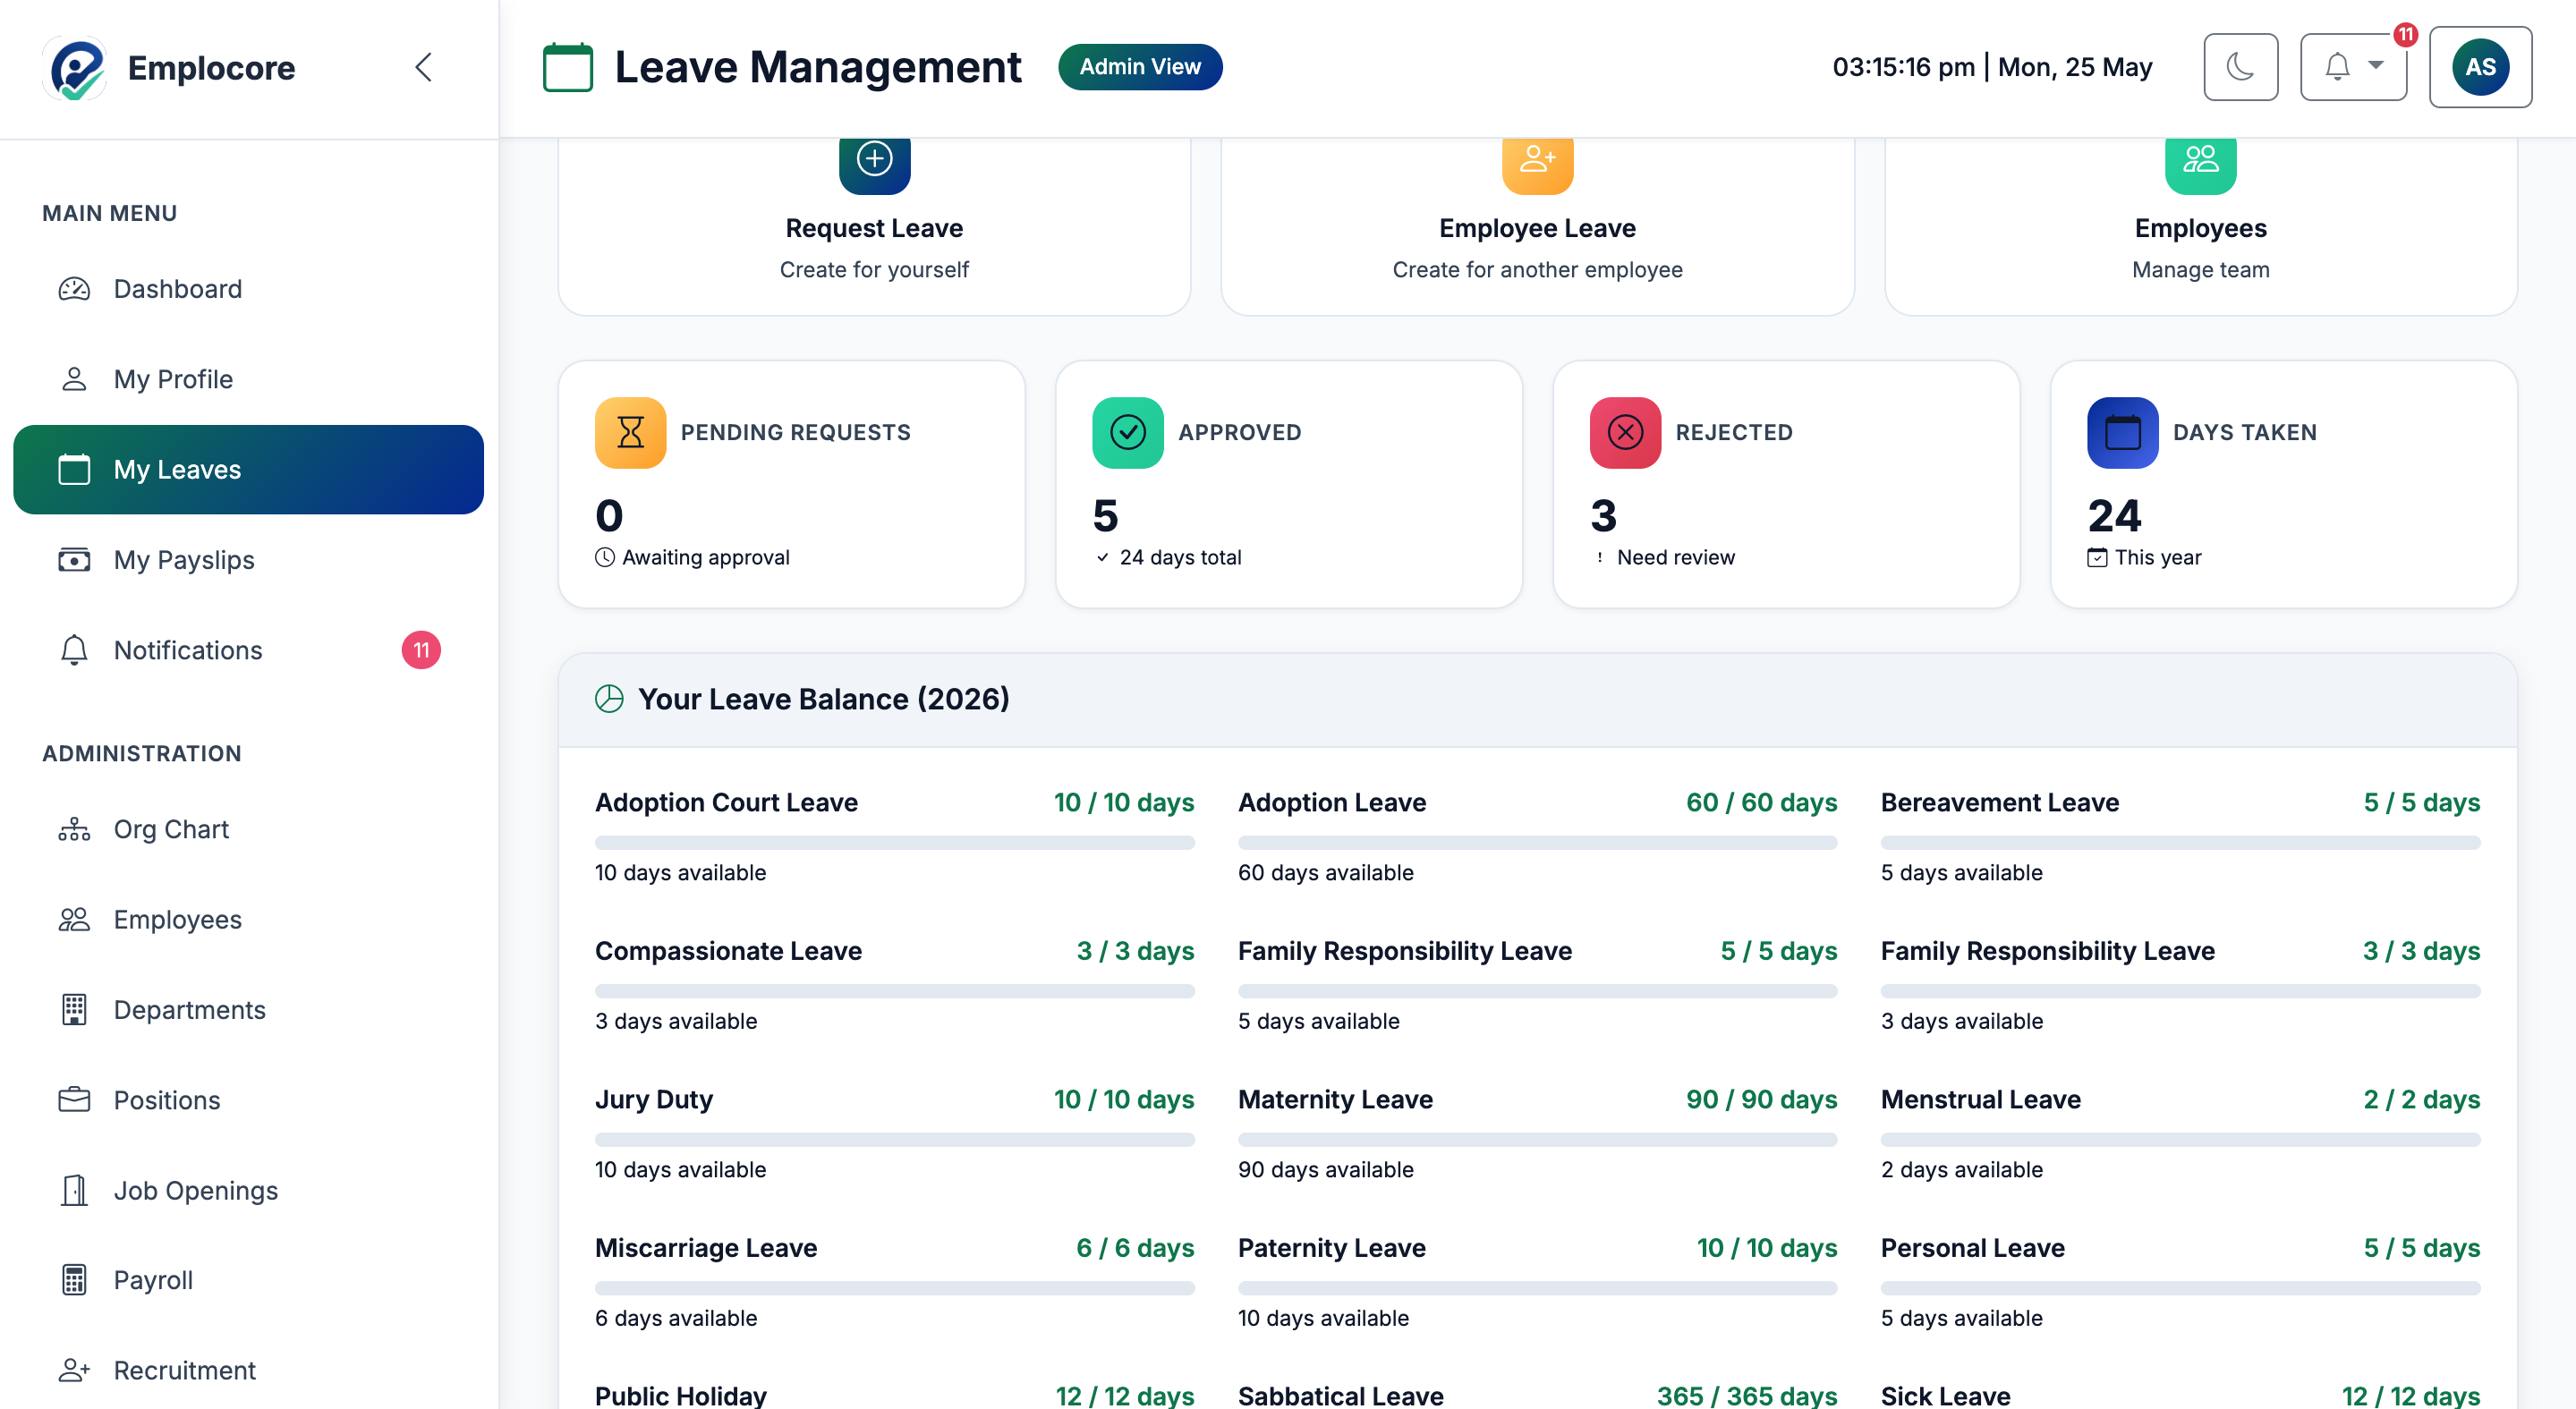Click the Approved checkmark icon
Image resolution: width=2576 pixels, height=1409 pixels.
[x=1127, y=433]
